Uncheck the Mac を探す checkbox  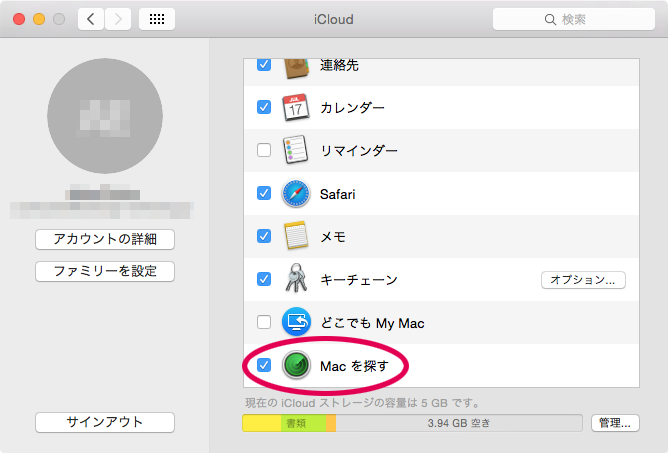(x=264, y=365)
